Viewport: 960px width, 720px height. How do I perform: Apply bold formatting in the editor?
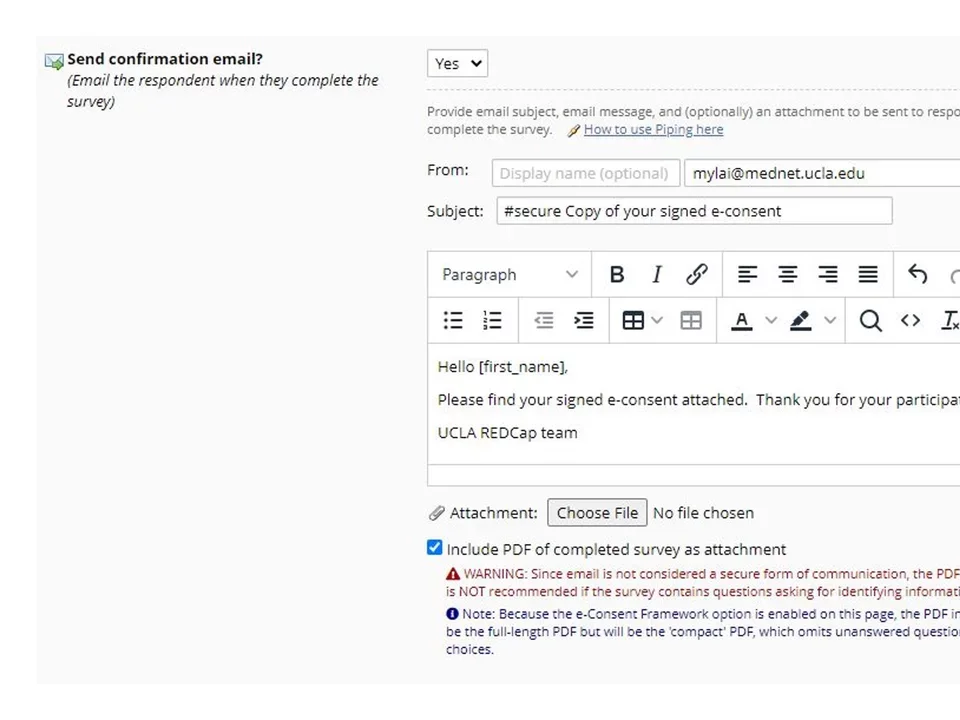click(617, 274)
